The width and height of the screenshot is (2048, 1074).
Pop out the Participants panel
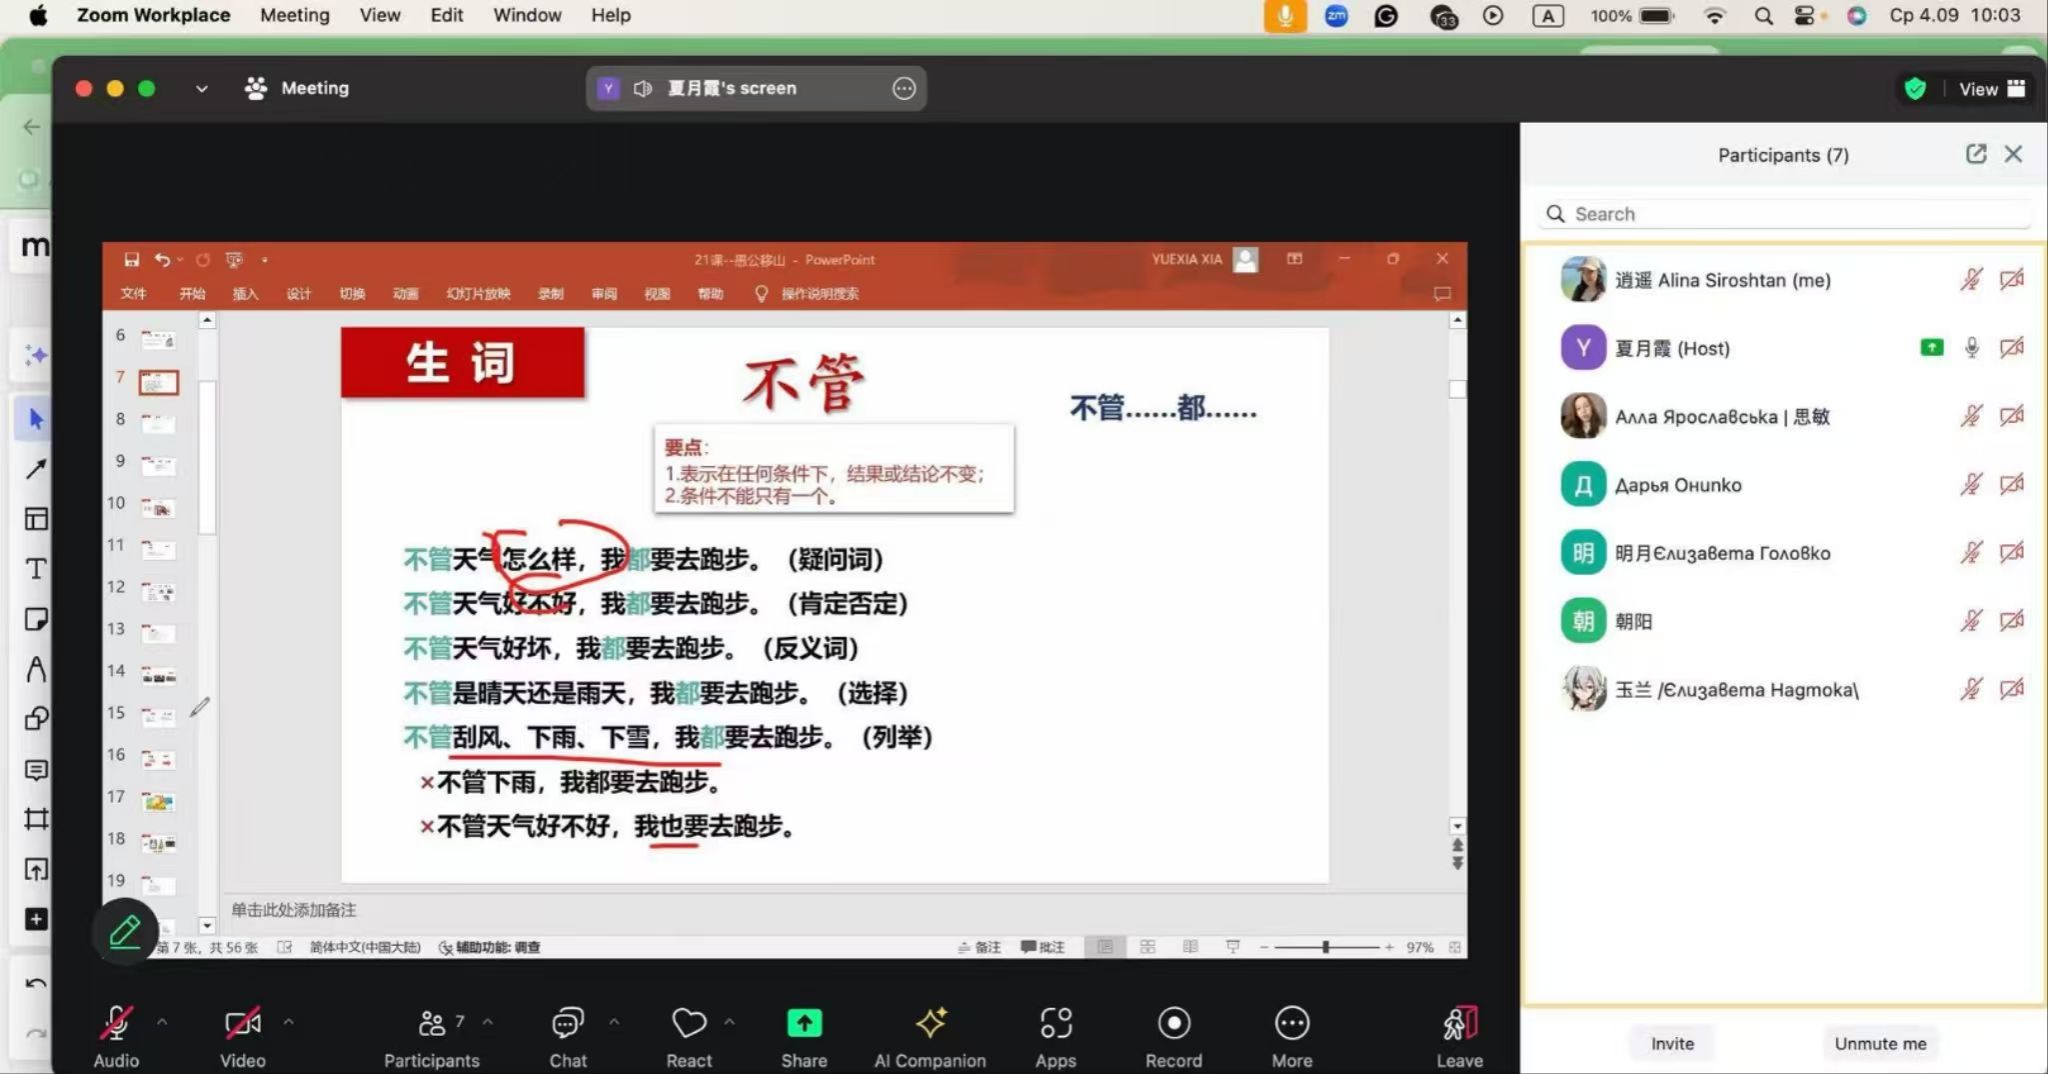[1975, 154]
